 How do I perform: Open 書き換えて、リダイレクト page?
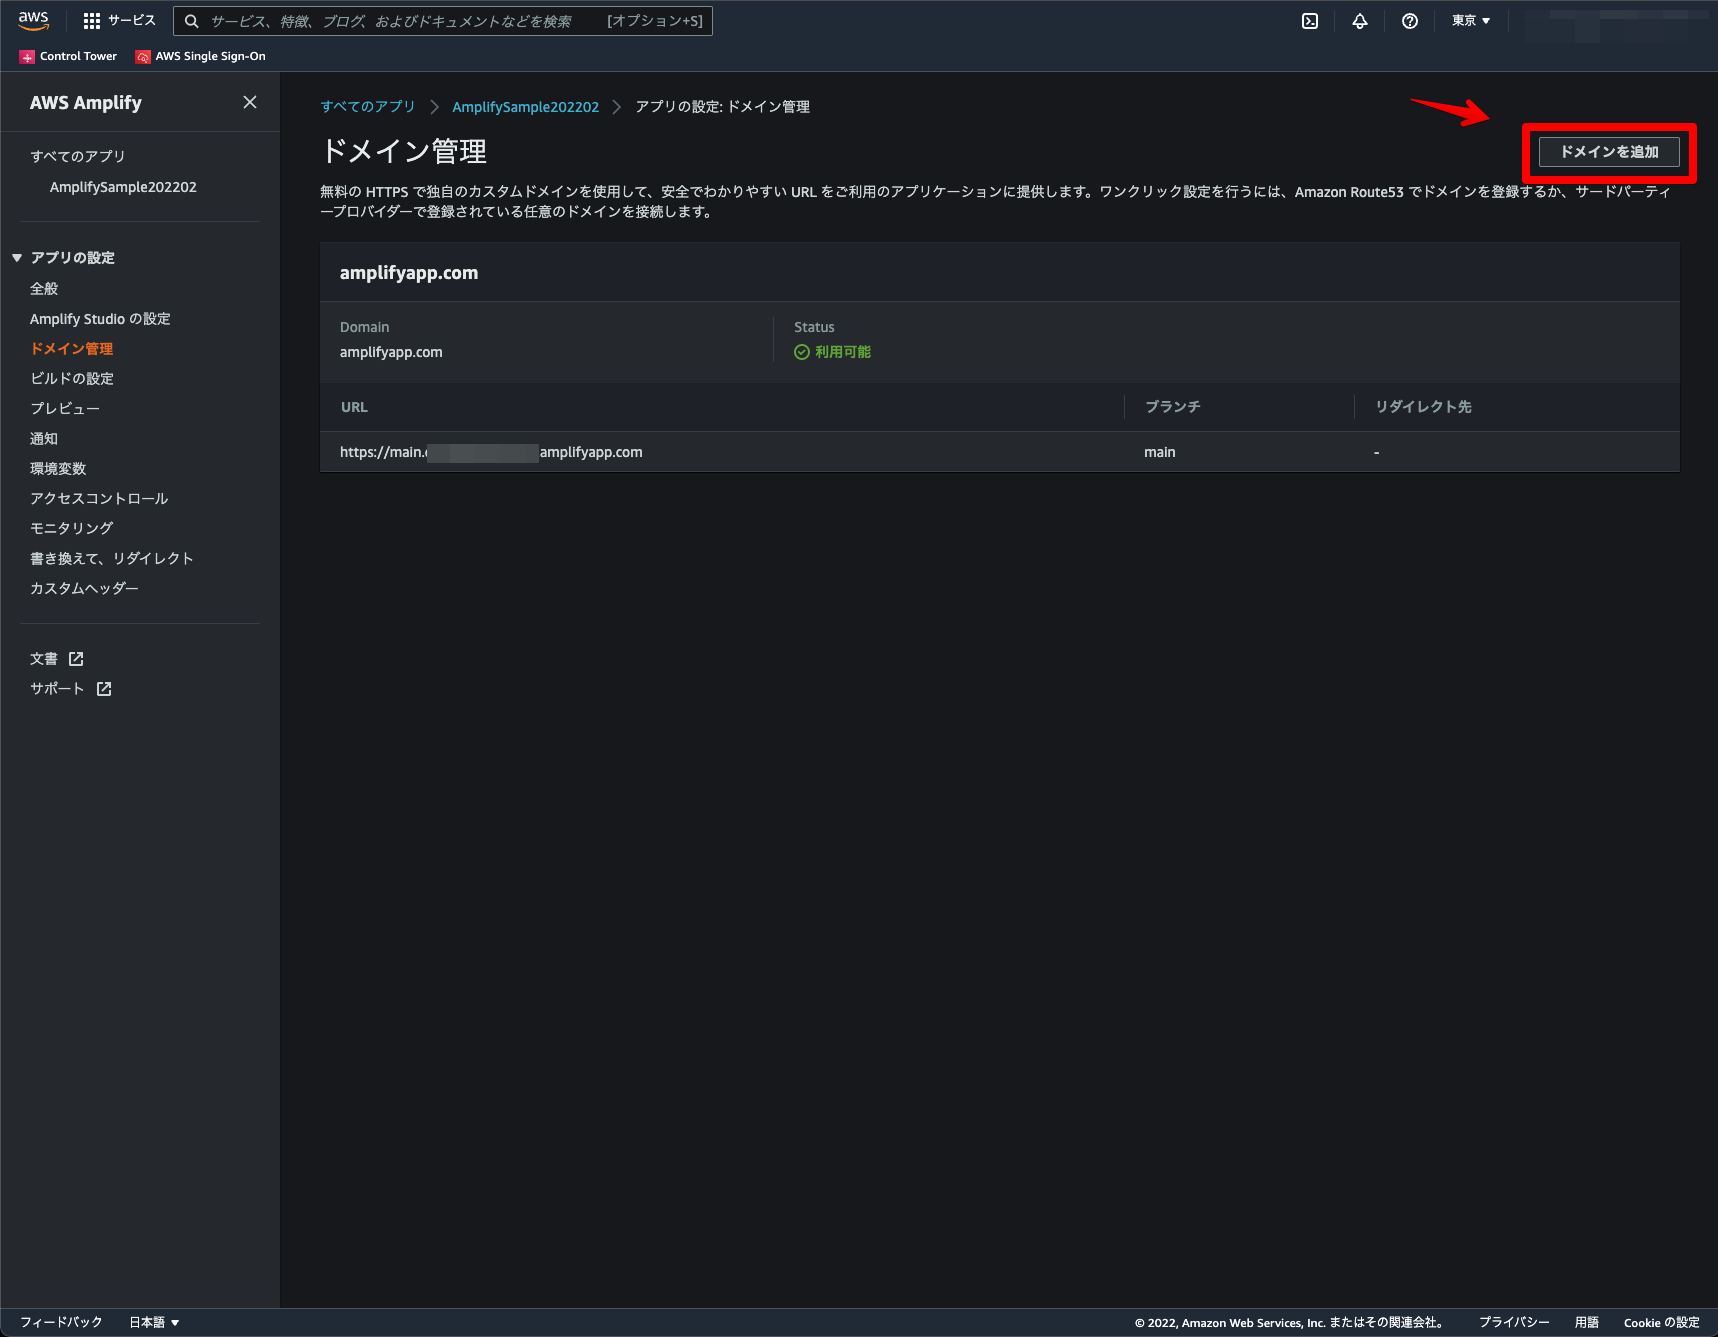[x=112, y=558]
